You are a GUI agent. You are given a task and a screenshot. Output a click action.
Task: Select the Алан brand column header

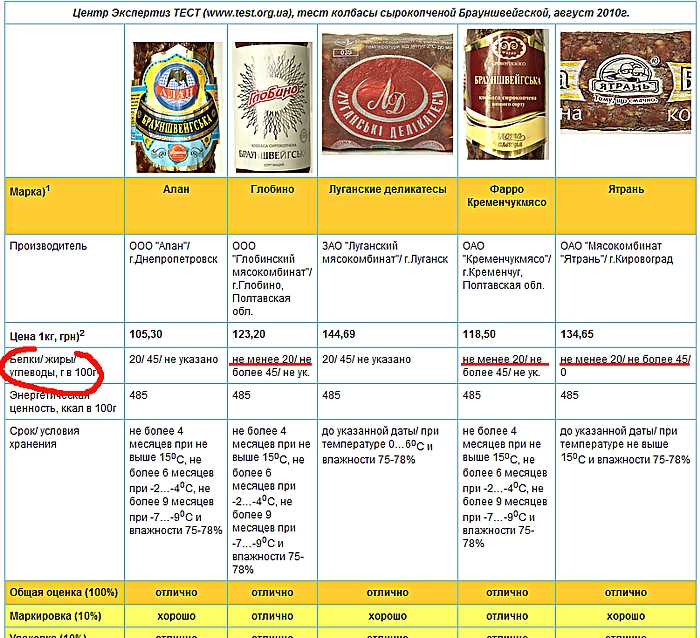176,188
